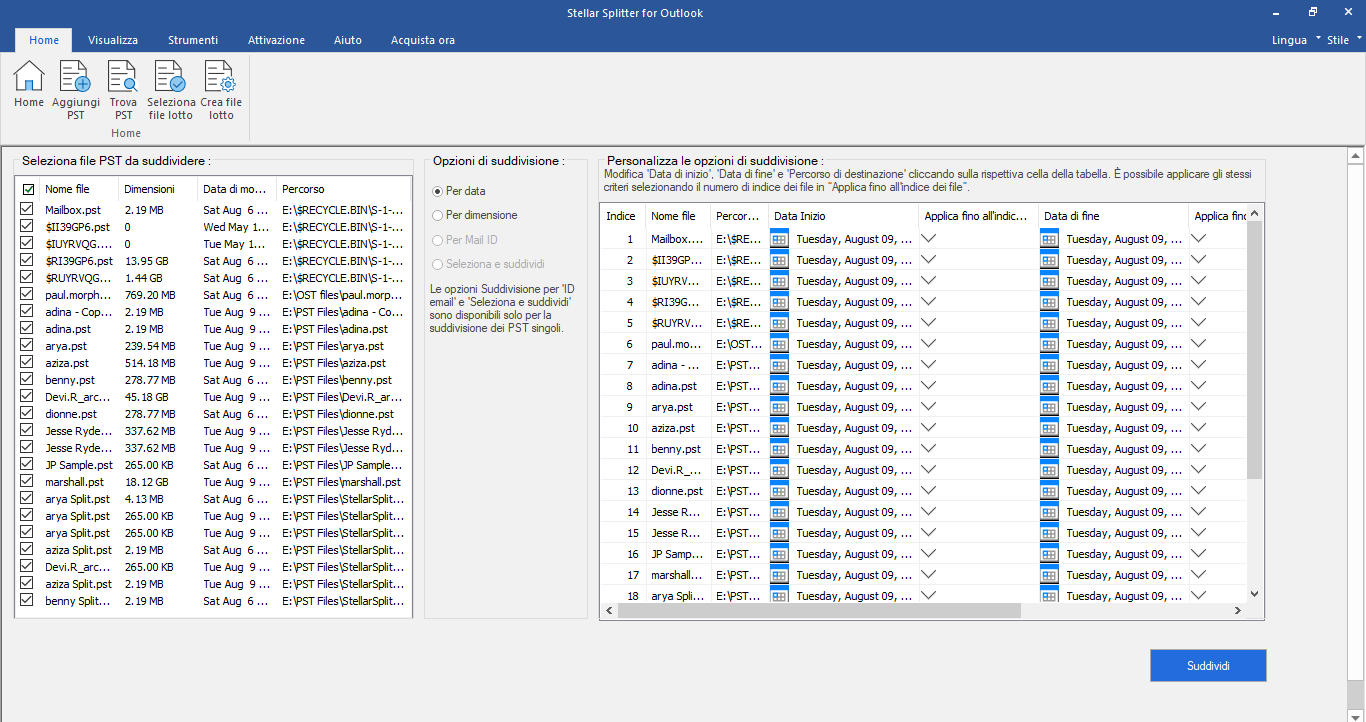Open the Strumenti ribbon tab
Image resolution: width=1366 pixels, height=722 pixels.
[x=193, y=40]
